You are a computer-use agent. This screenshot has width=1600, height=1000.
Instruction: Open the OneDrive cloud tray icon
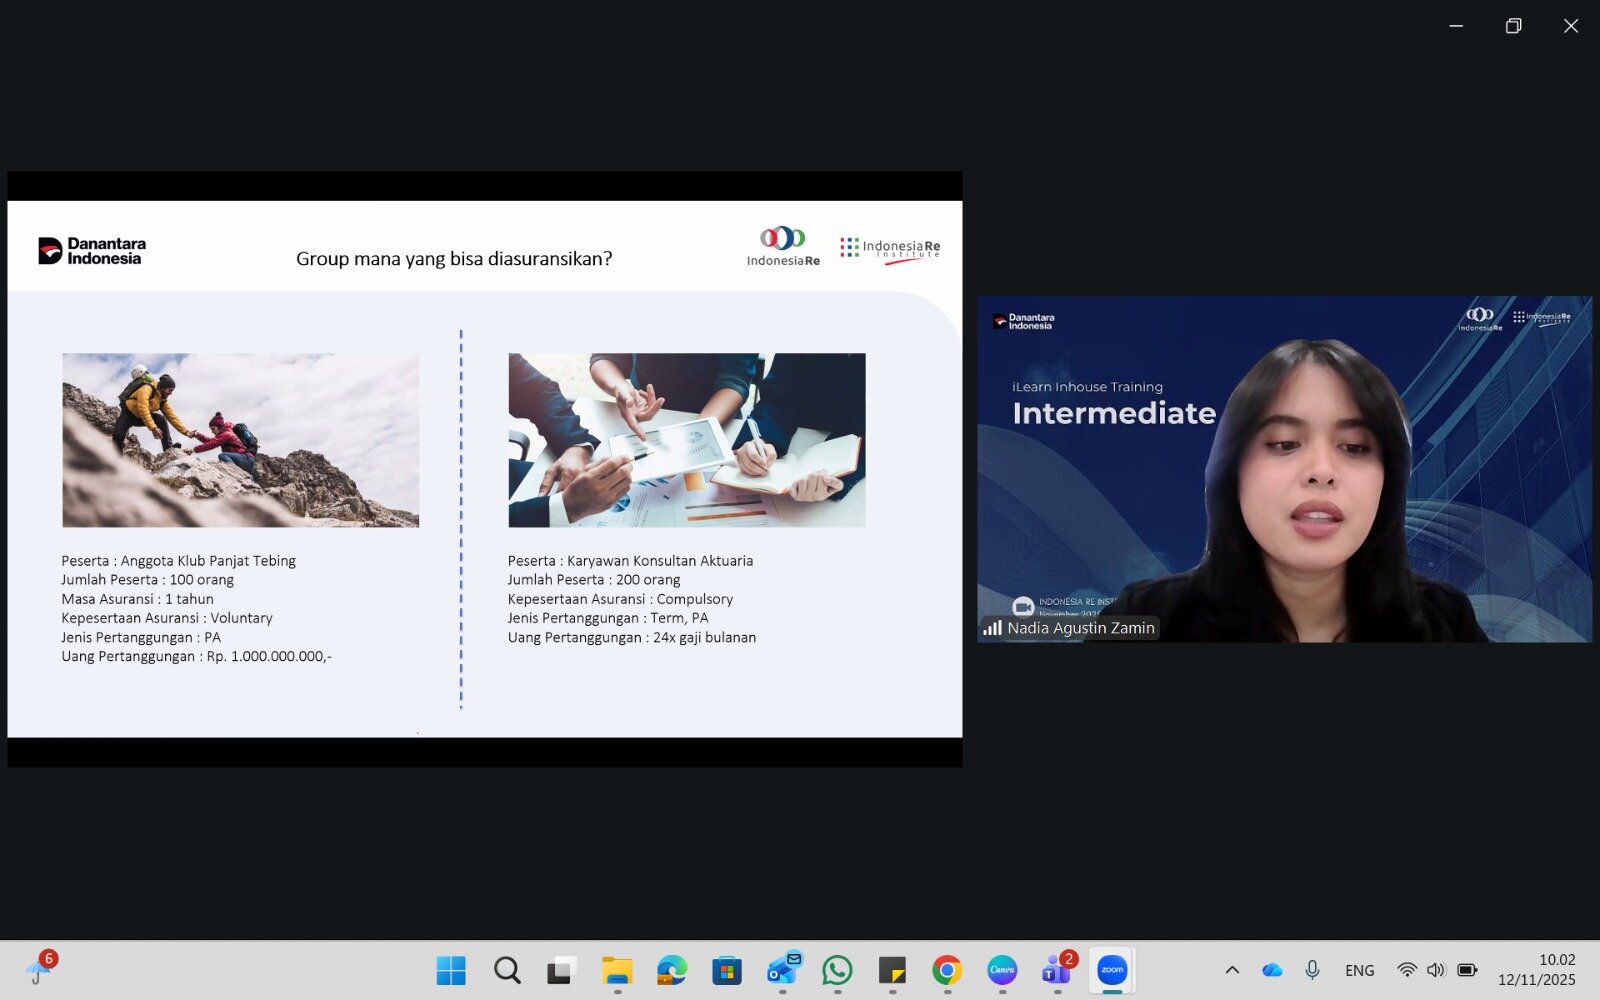point(1272,970)
